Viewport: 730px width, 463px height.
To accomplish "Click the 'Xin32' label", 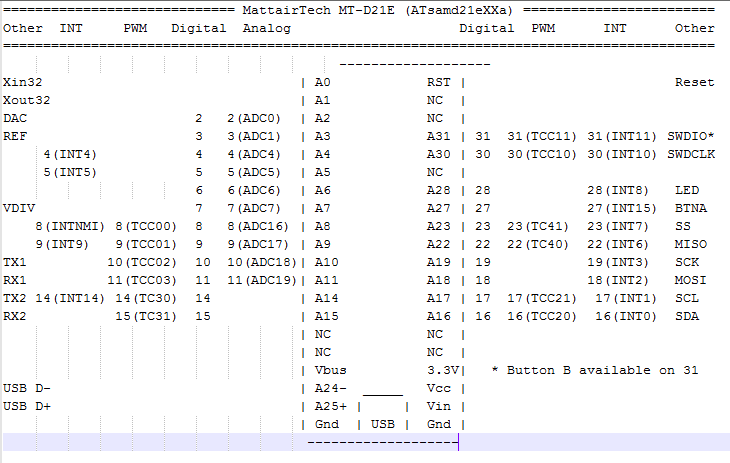I will [22, 82].
